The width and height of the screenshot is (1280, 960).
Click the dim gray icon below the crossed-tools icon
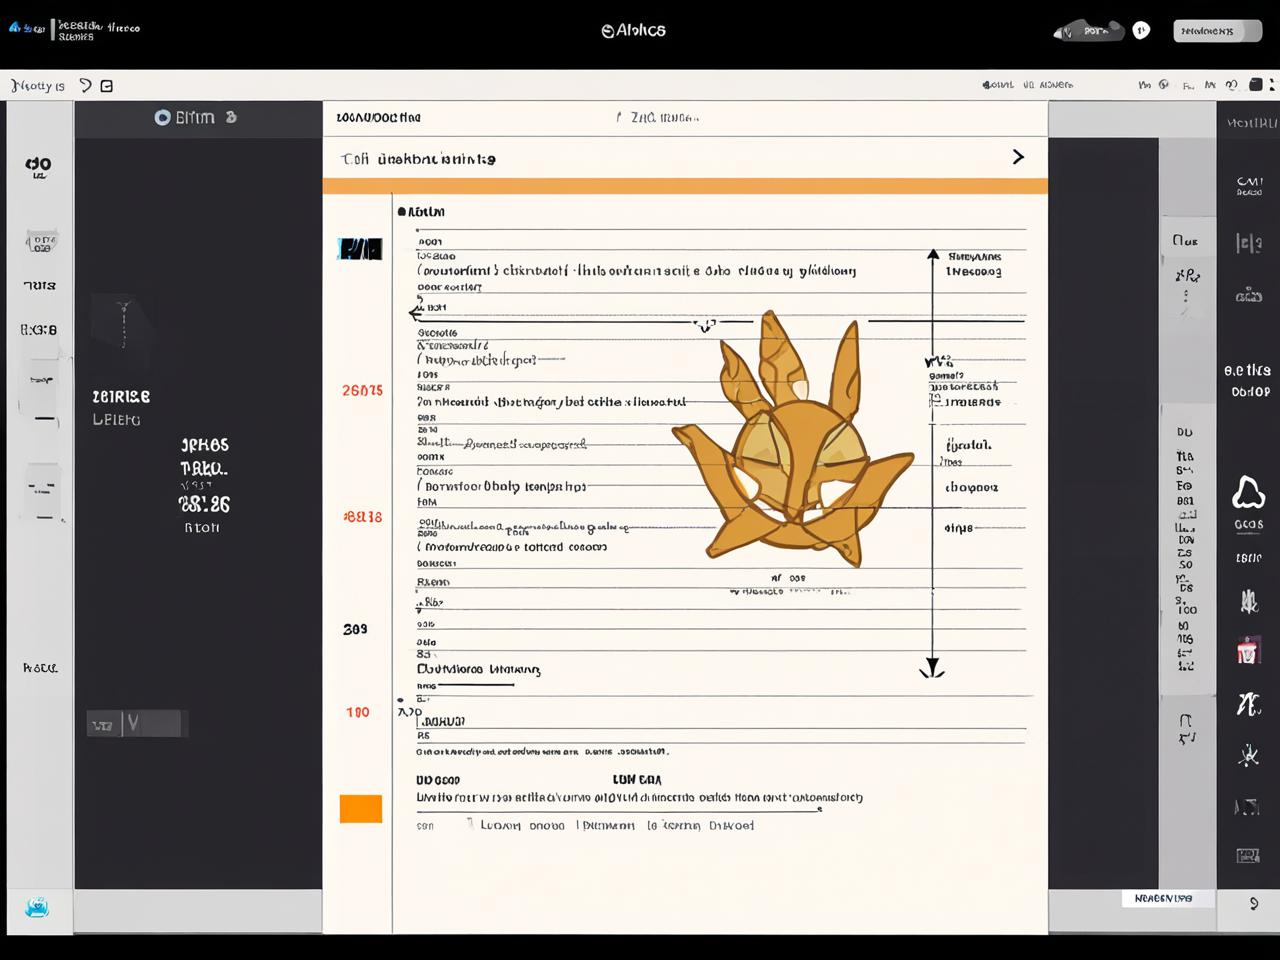[1246, 806]
